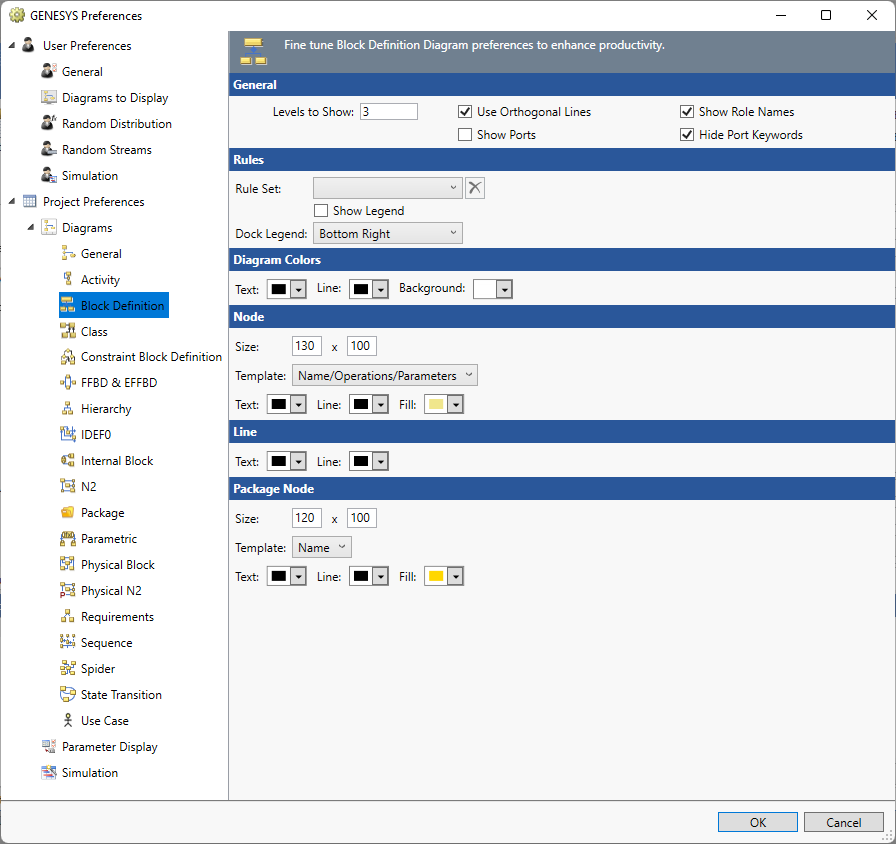The height and width of the screenshot is (844, 896).
Task: Click the Levels to Show input field
Action: click(x=388, y=112)
